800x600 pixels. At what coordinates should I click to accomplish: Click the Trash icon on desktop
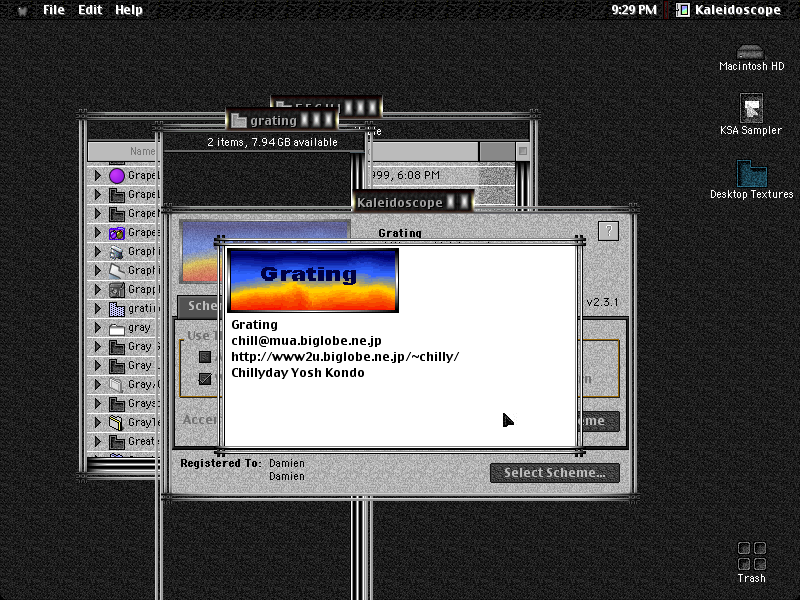click(752, 556)
